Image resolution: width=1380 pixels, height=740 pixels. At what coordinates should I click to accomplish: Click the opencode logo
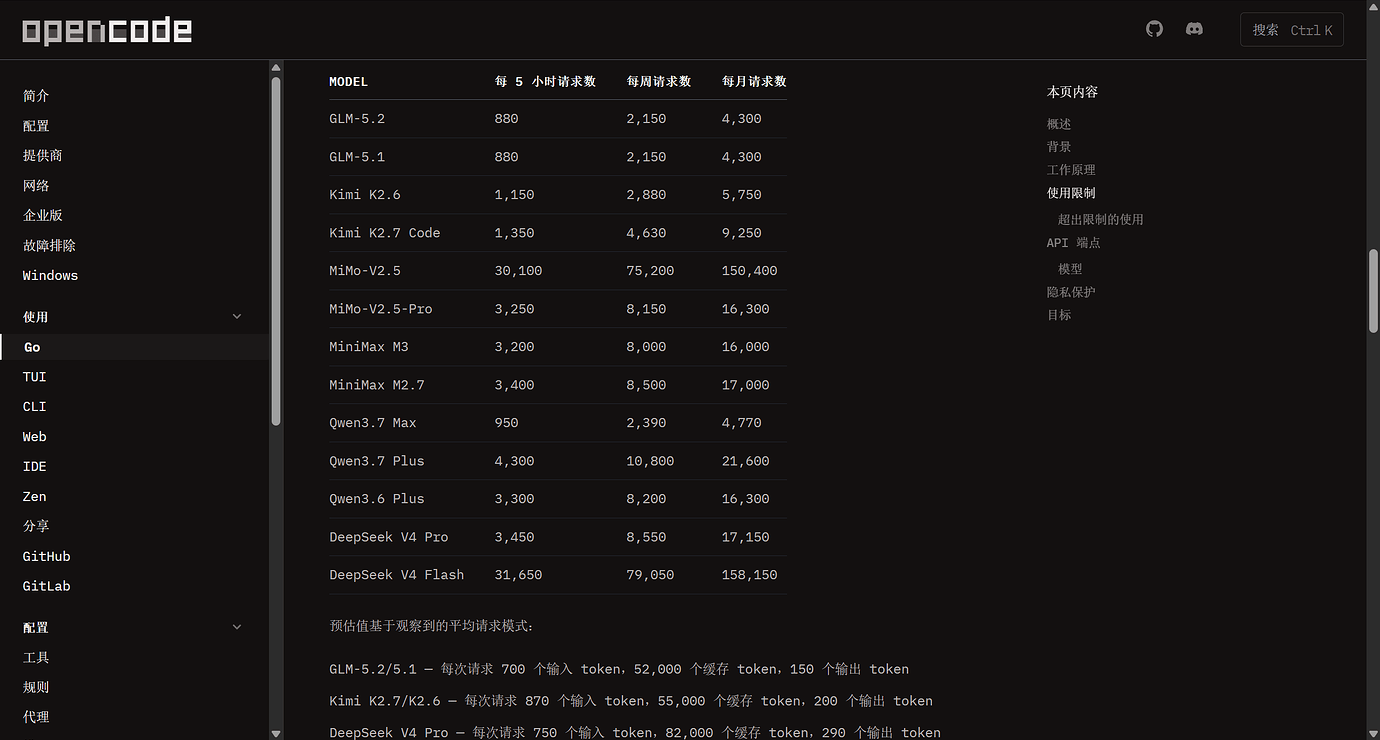pos(107,30)
